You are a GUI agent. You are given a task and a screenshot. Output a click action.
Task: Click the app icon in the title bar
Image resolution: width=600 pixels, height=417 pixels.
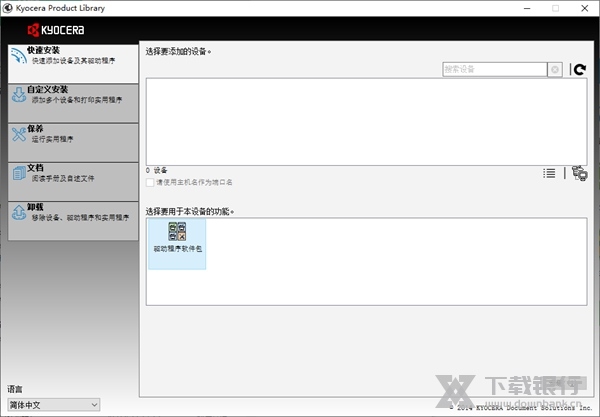click(x=8, y=8)
